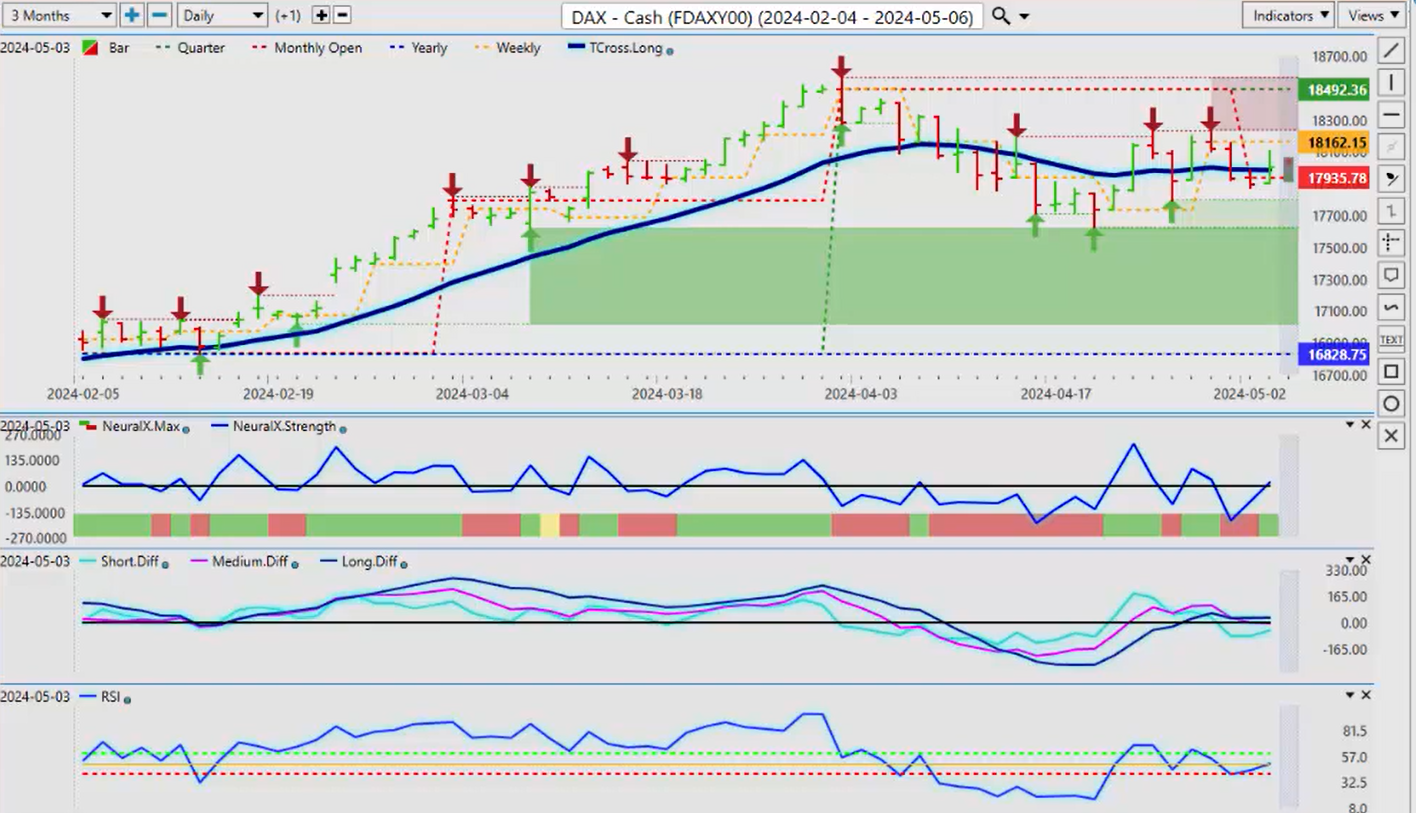Click the 2024-05-02 date axis label
This screenshot has width=1416, height=813.
coord(1248,394)
